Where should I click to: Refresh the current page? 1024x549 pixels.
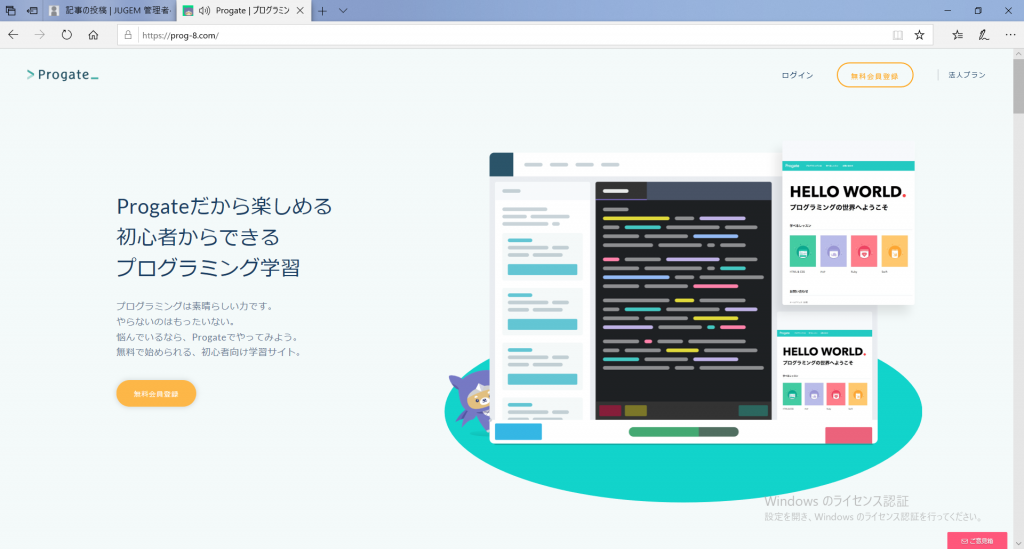[x=66, y=34]
